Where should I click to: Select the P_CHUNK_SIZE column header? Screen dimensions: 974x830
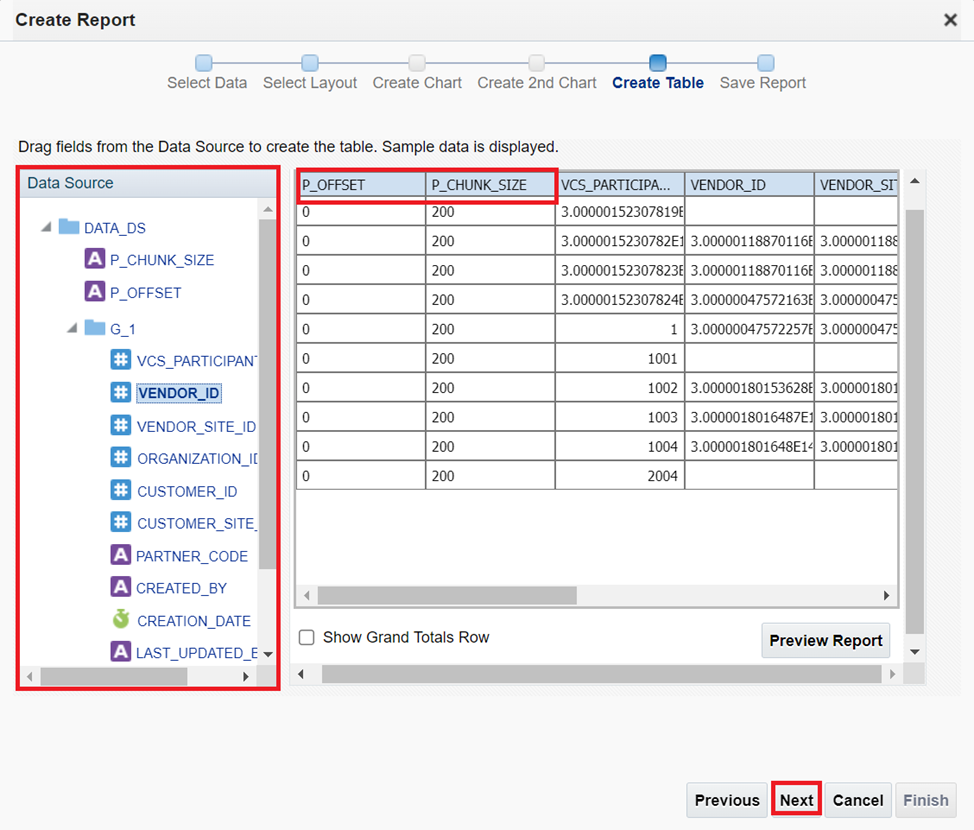490,185
